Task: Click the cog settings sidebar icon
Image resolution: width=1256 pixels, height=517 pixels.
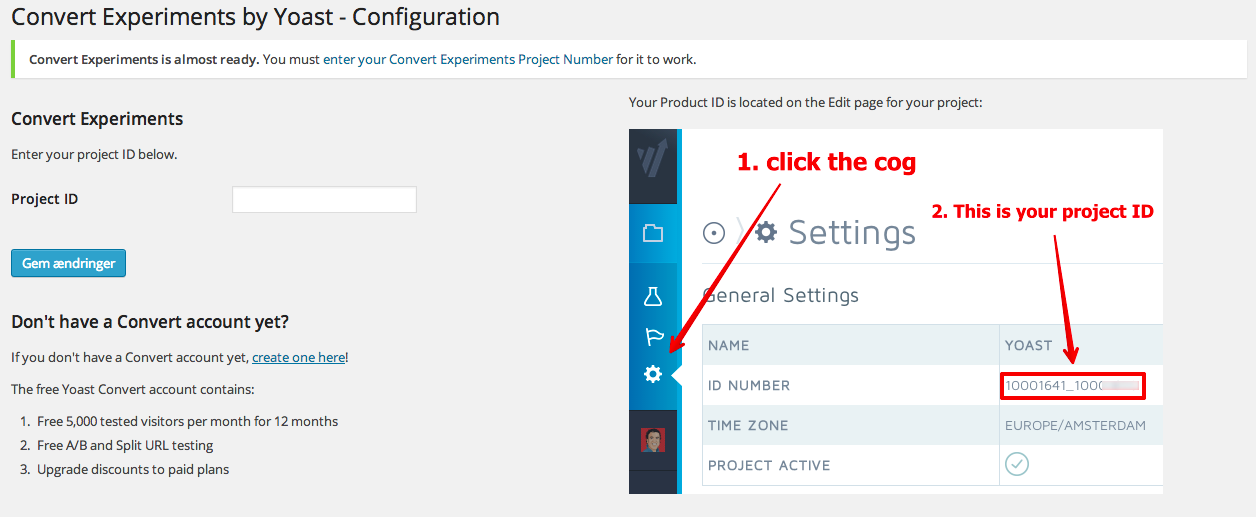Action: coord(653,374)
